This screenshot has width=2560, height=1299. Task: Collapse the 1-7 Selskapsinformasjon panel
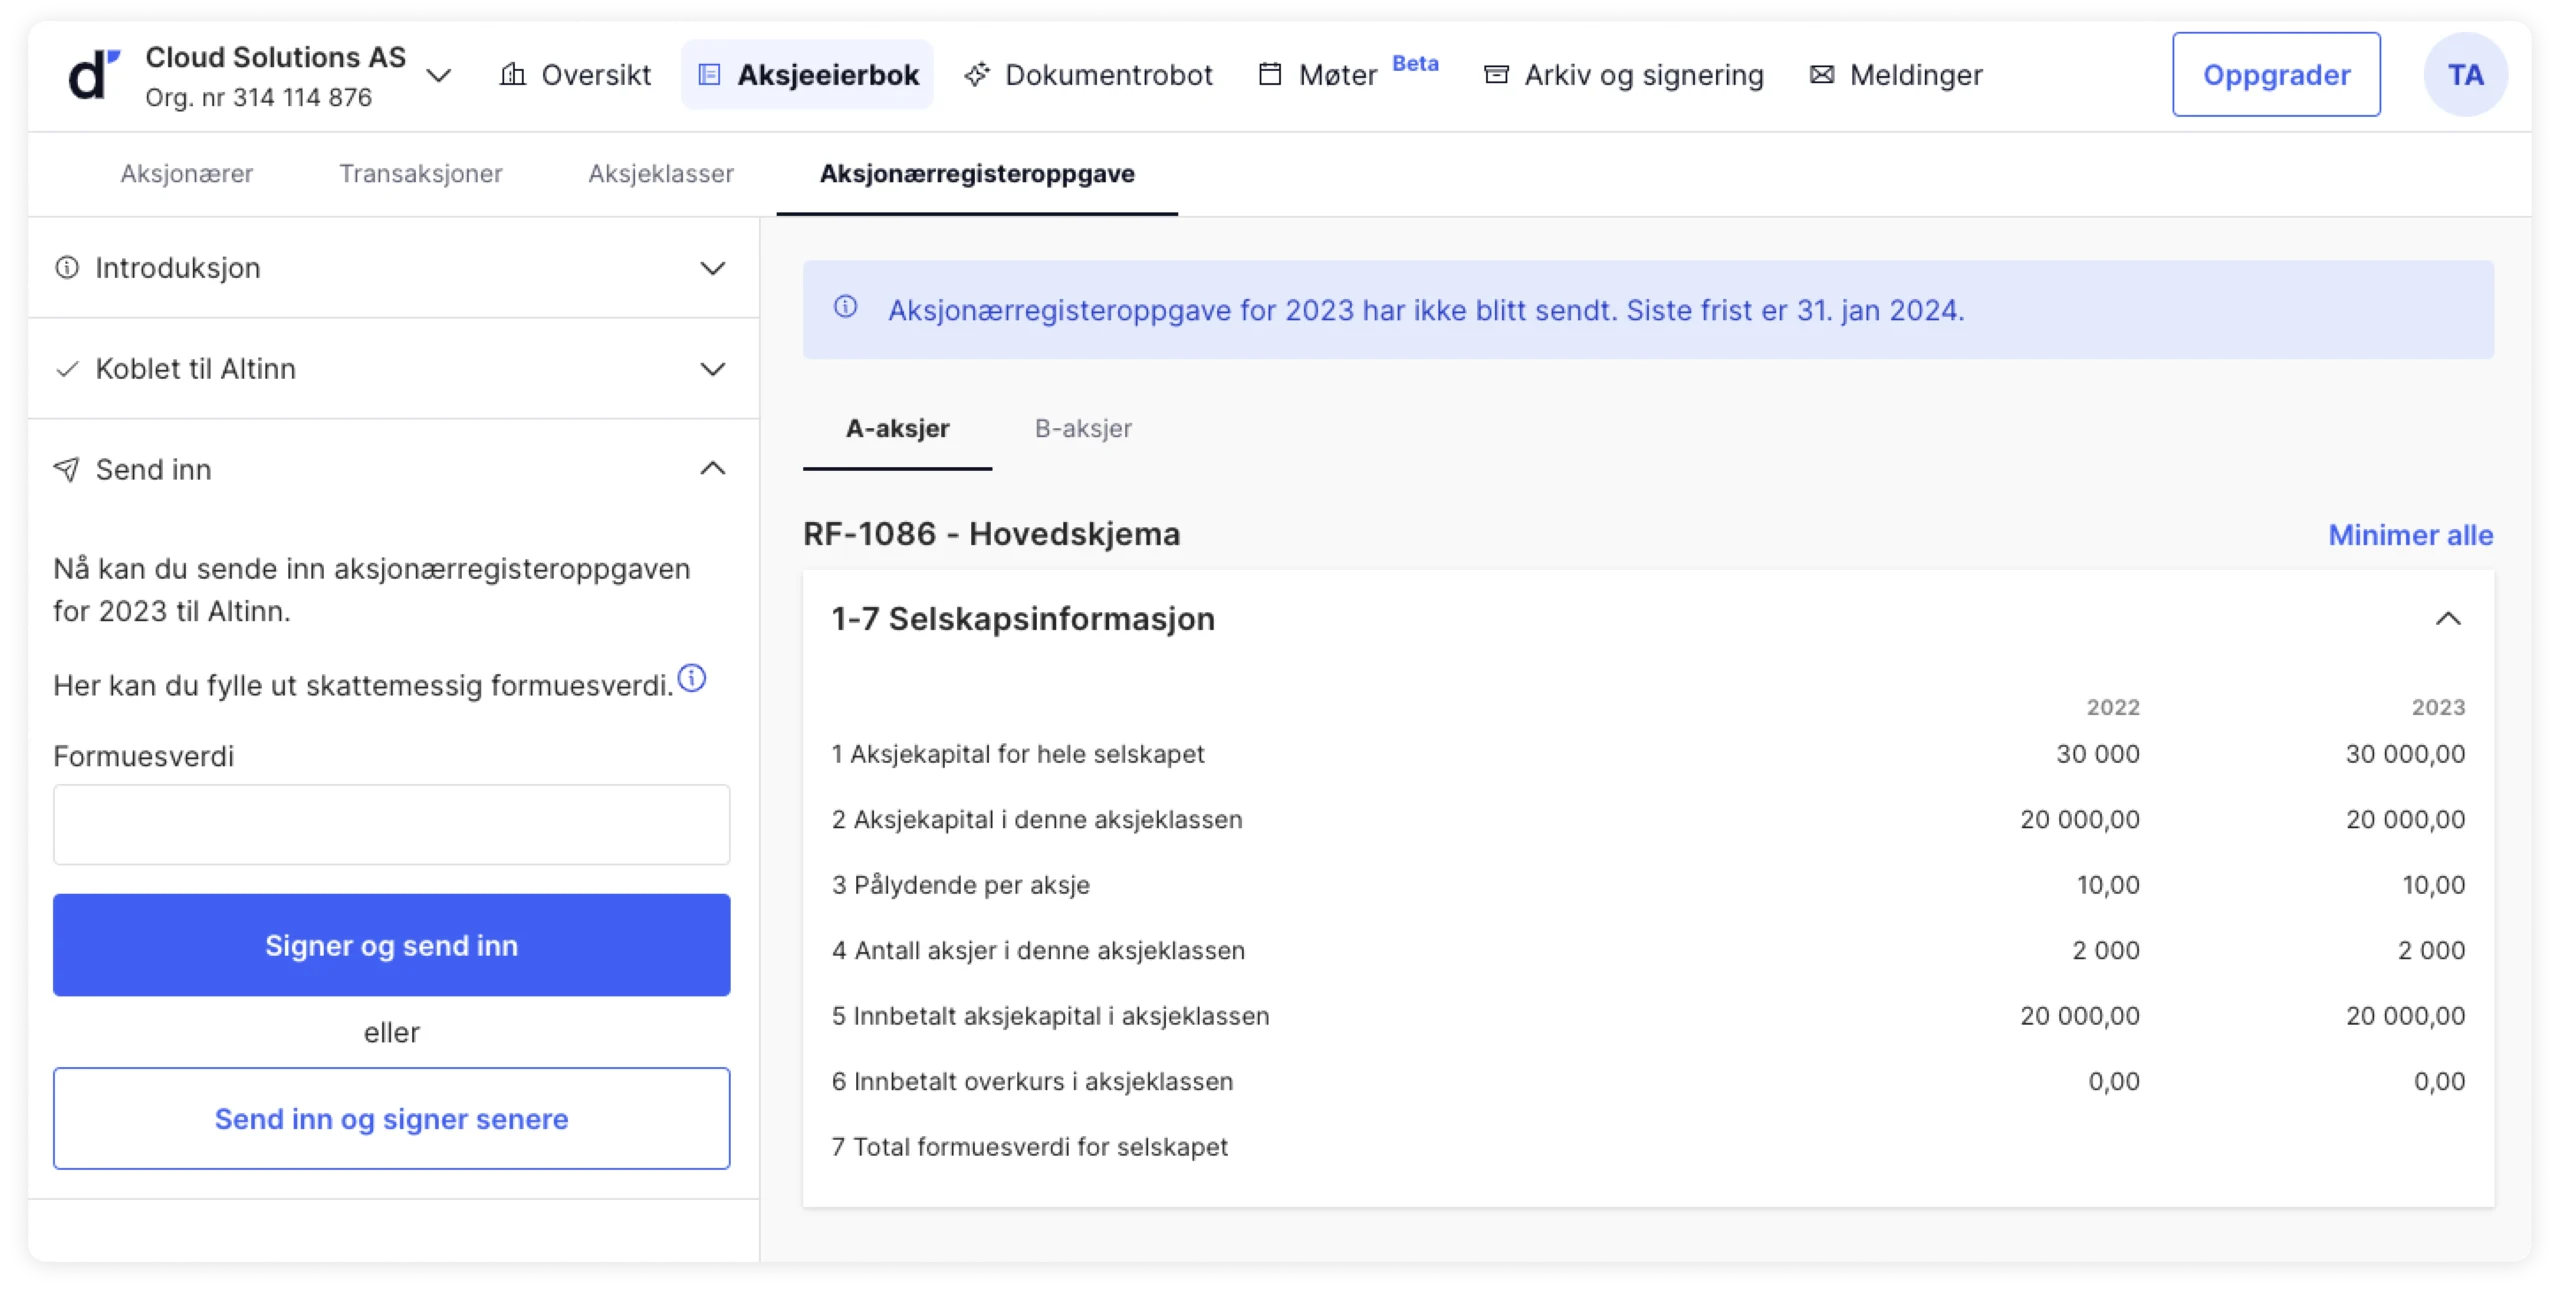(x=2447, y=619)
